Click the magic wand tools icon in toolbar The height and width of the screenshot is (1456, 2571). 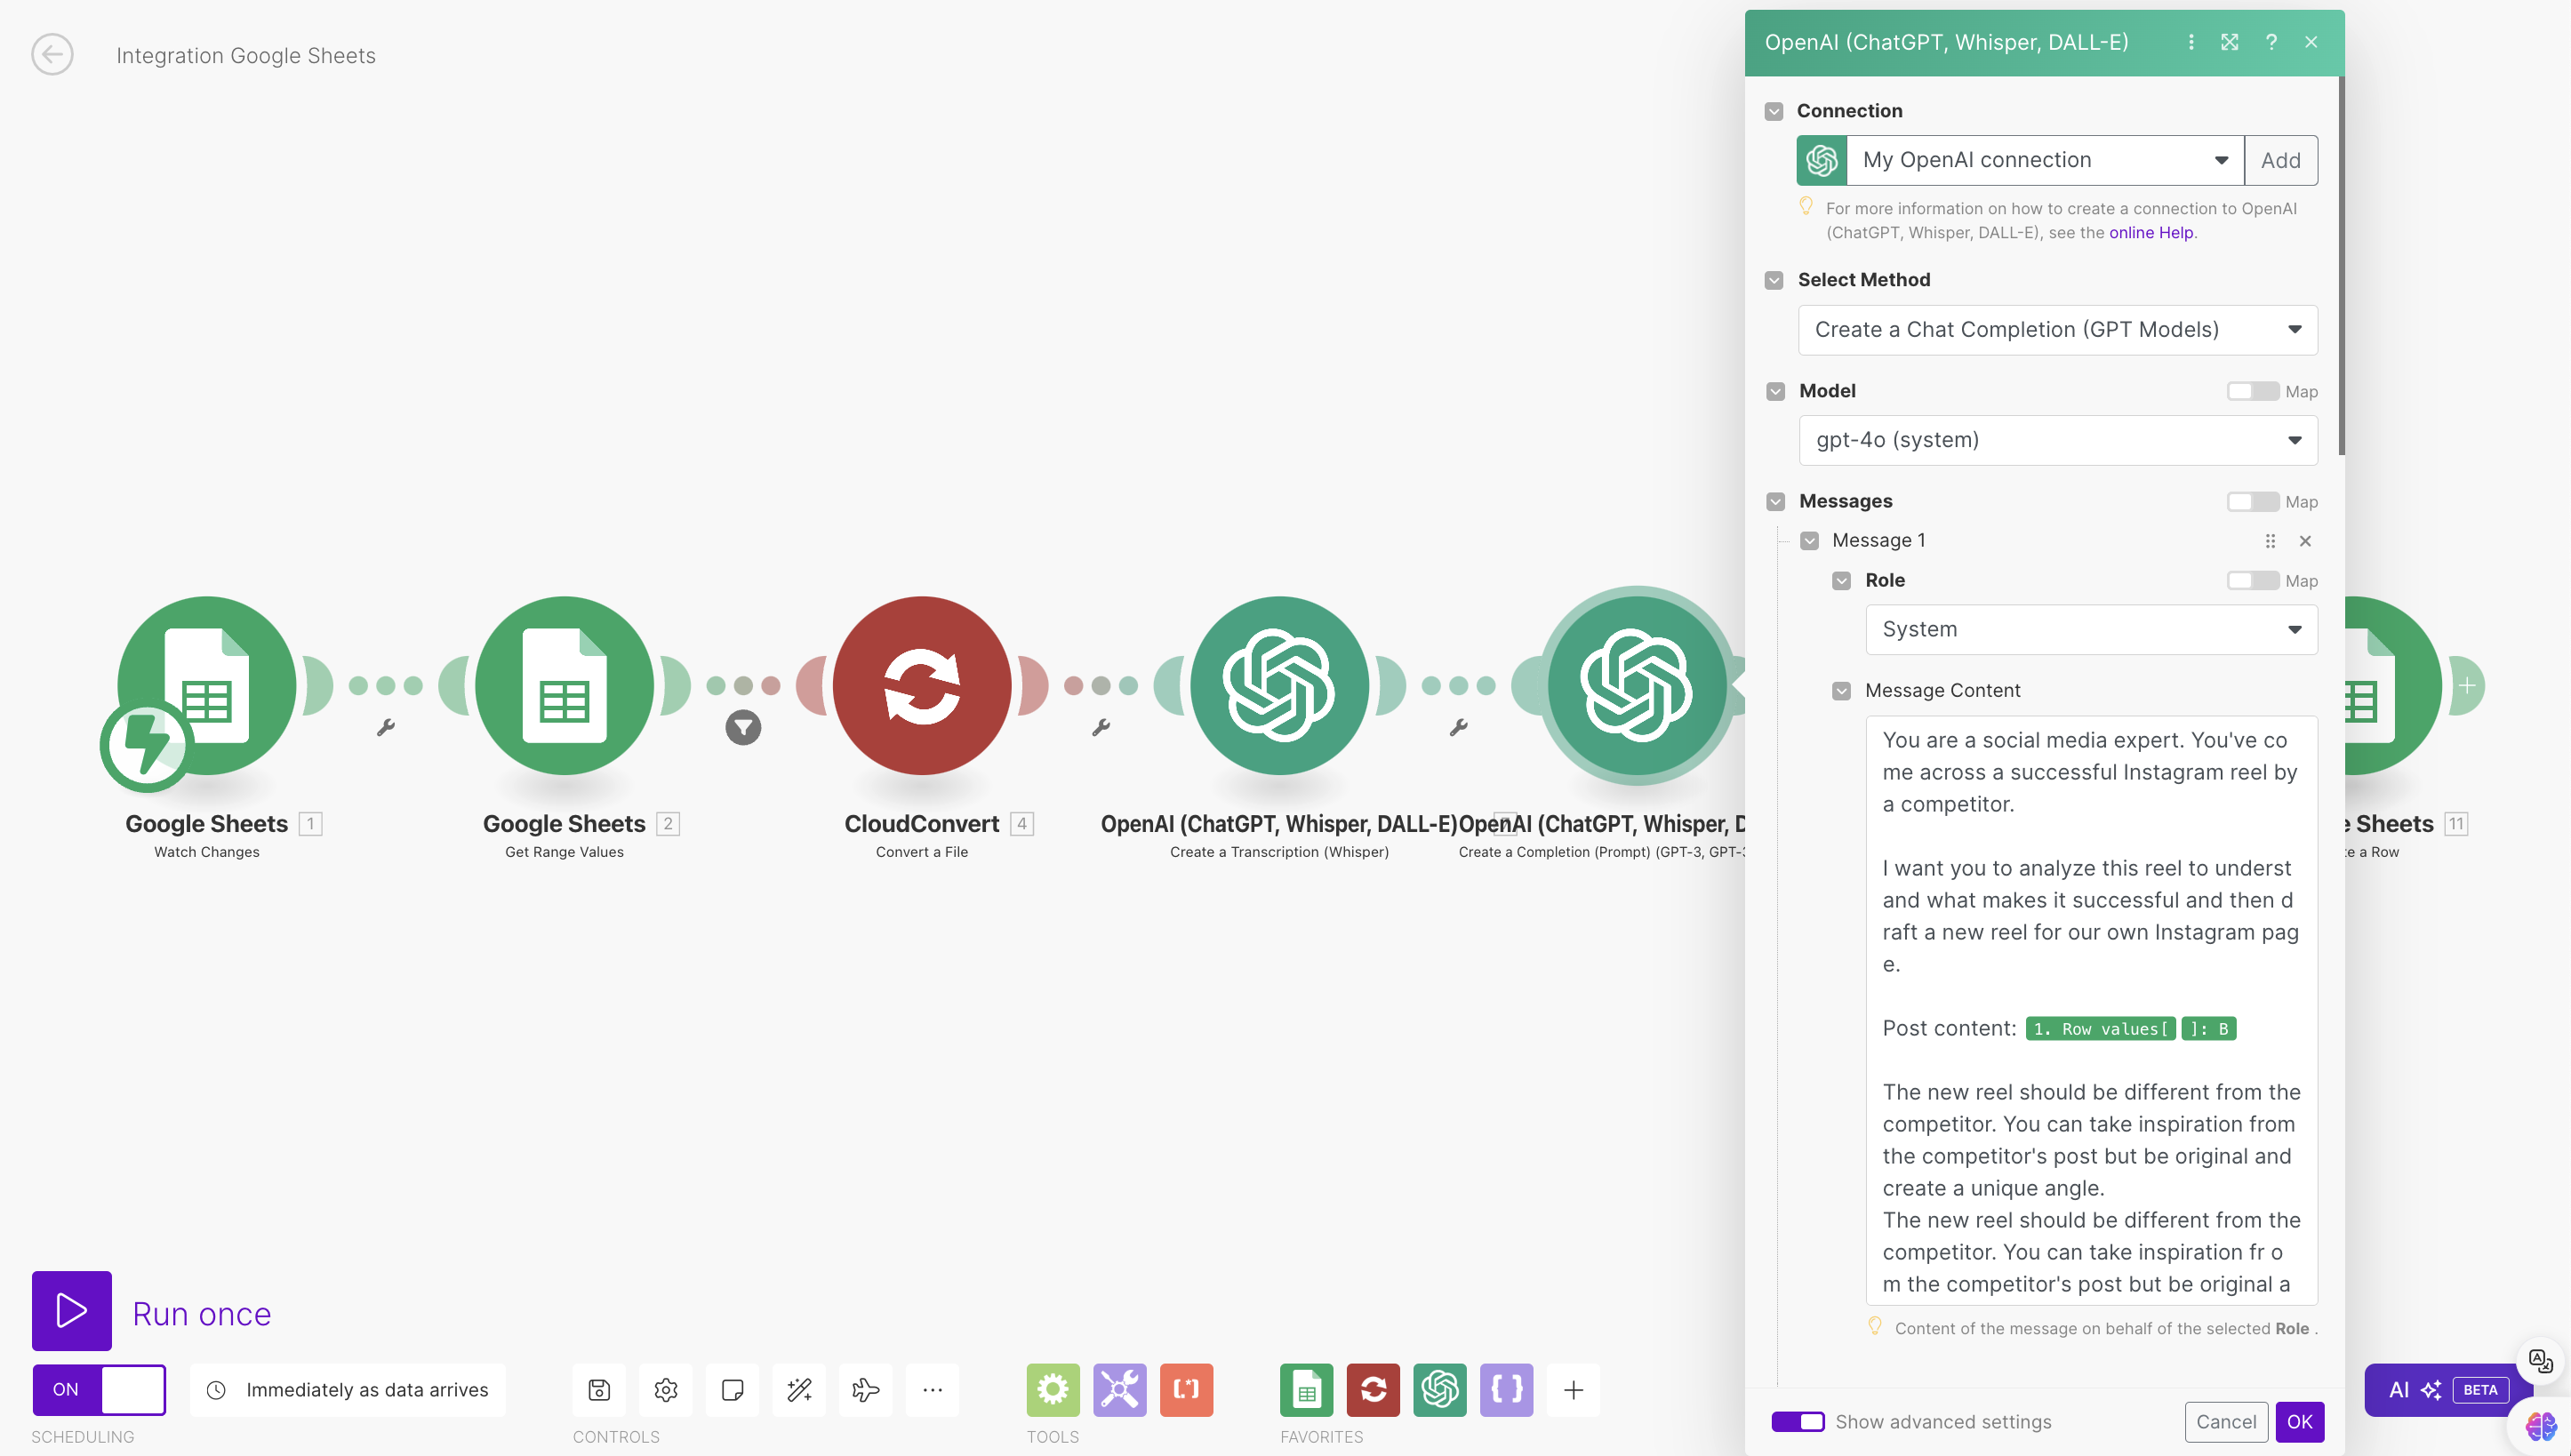(x=802, y=1391)
